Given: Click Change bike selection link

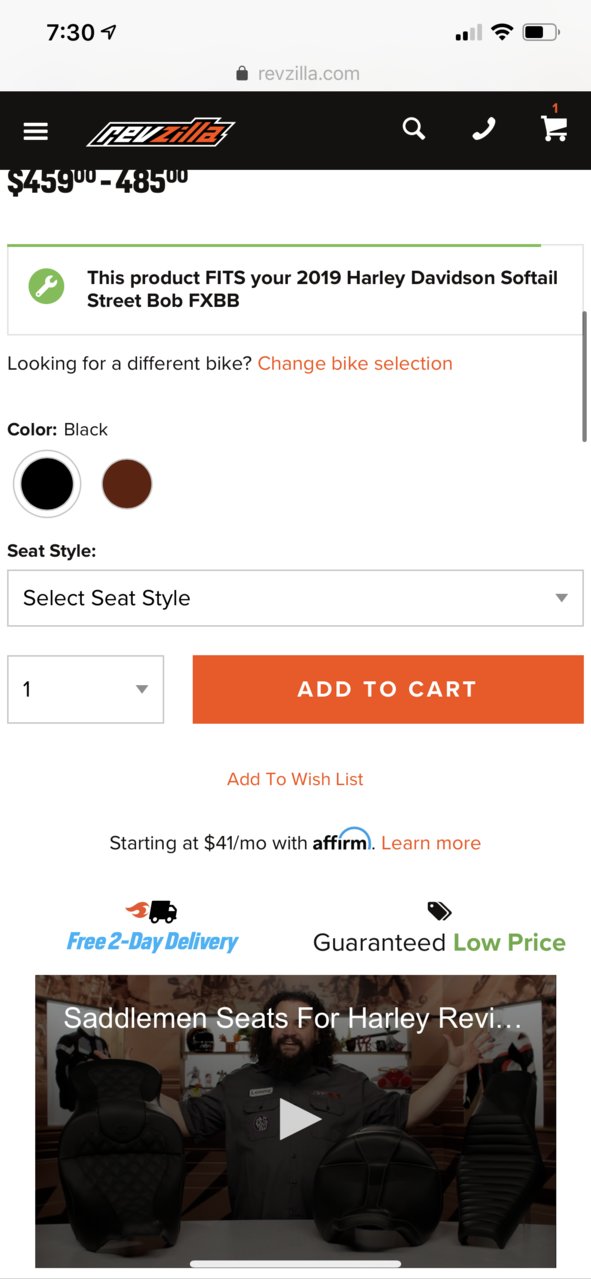Looking at the screenshot, I should point(355,363).
